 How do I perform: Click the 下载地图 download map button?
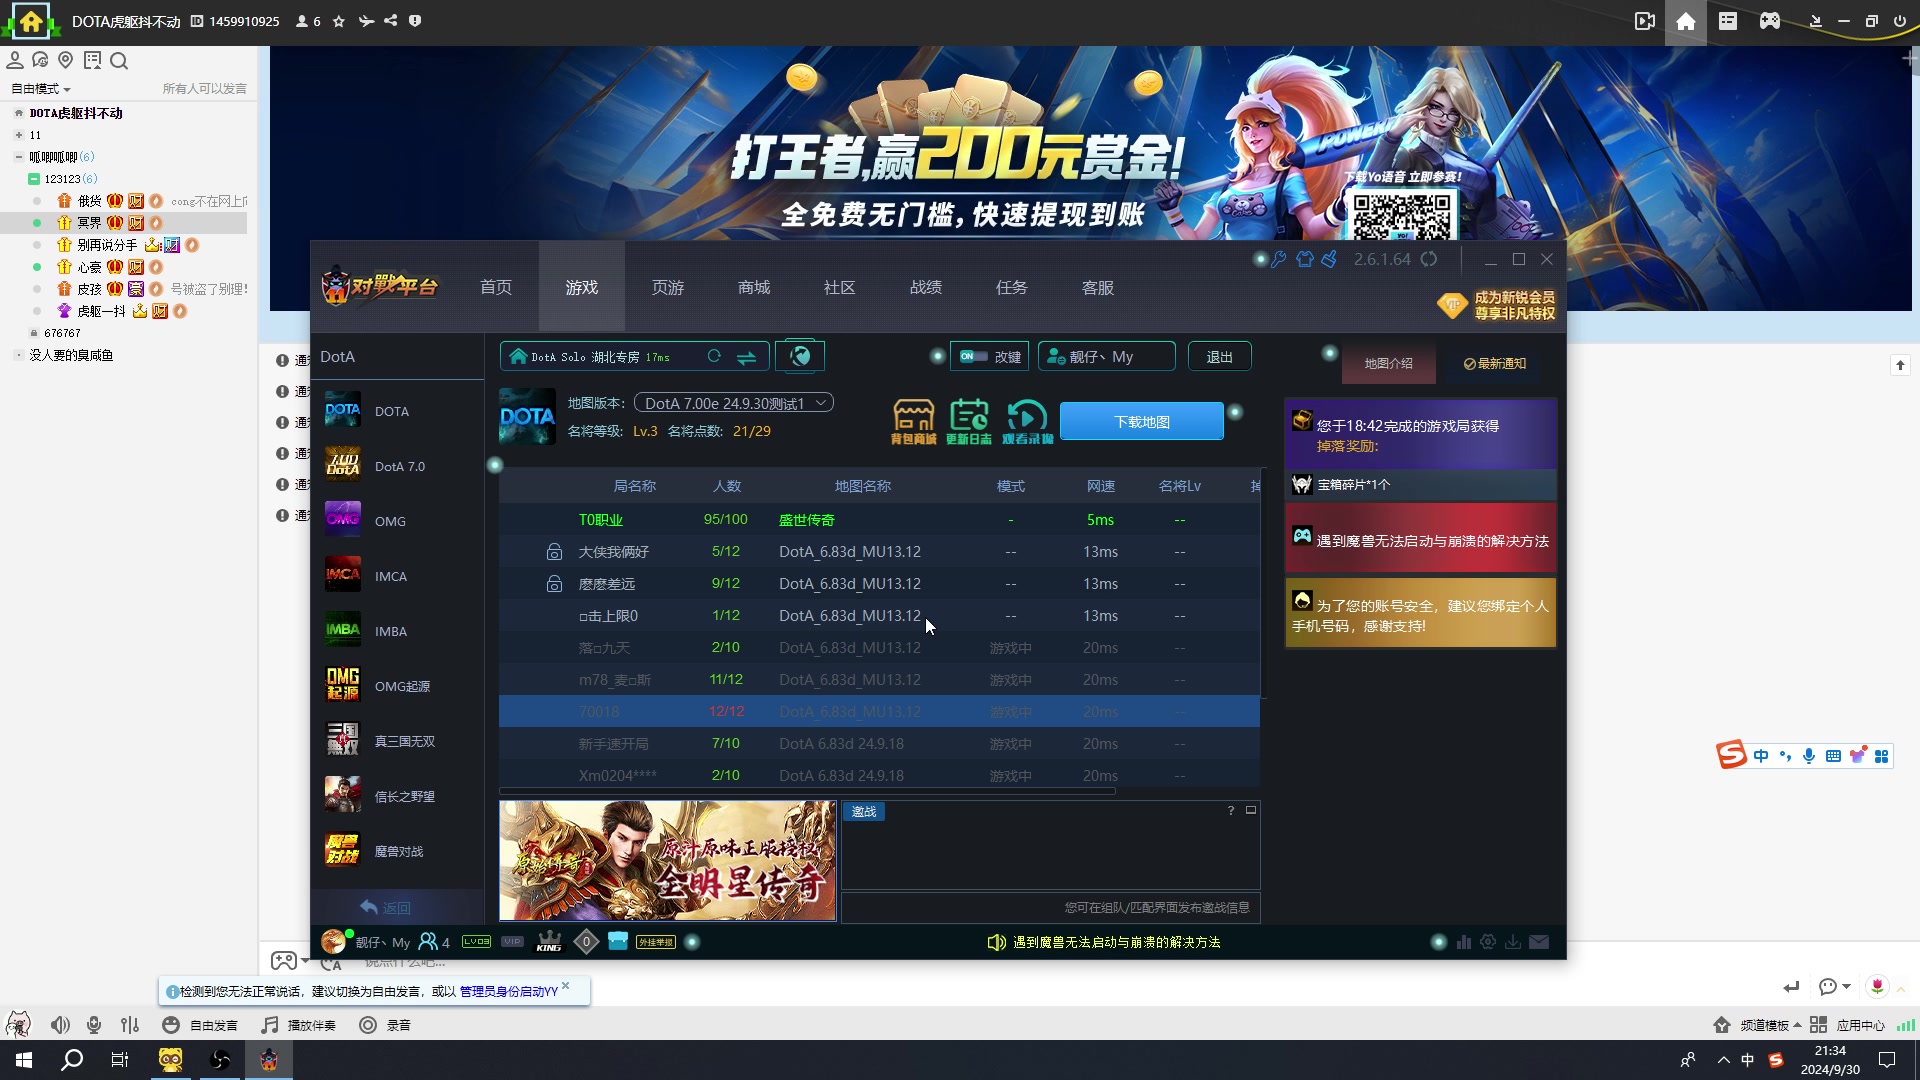click(x=1142, y=422)
